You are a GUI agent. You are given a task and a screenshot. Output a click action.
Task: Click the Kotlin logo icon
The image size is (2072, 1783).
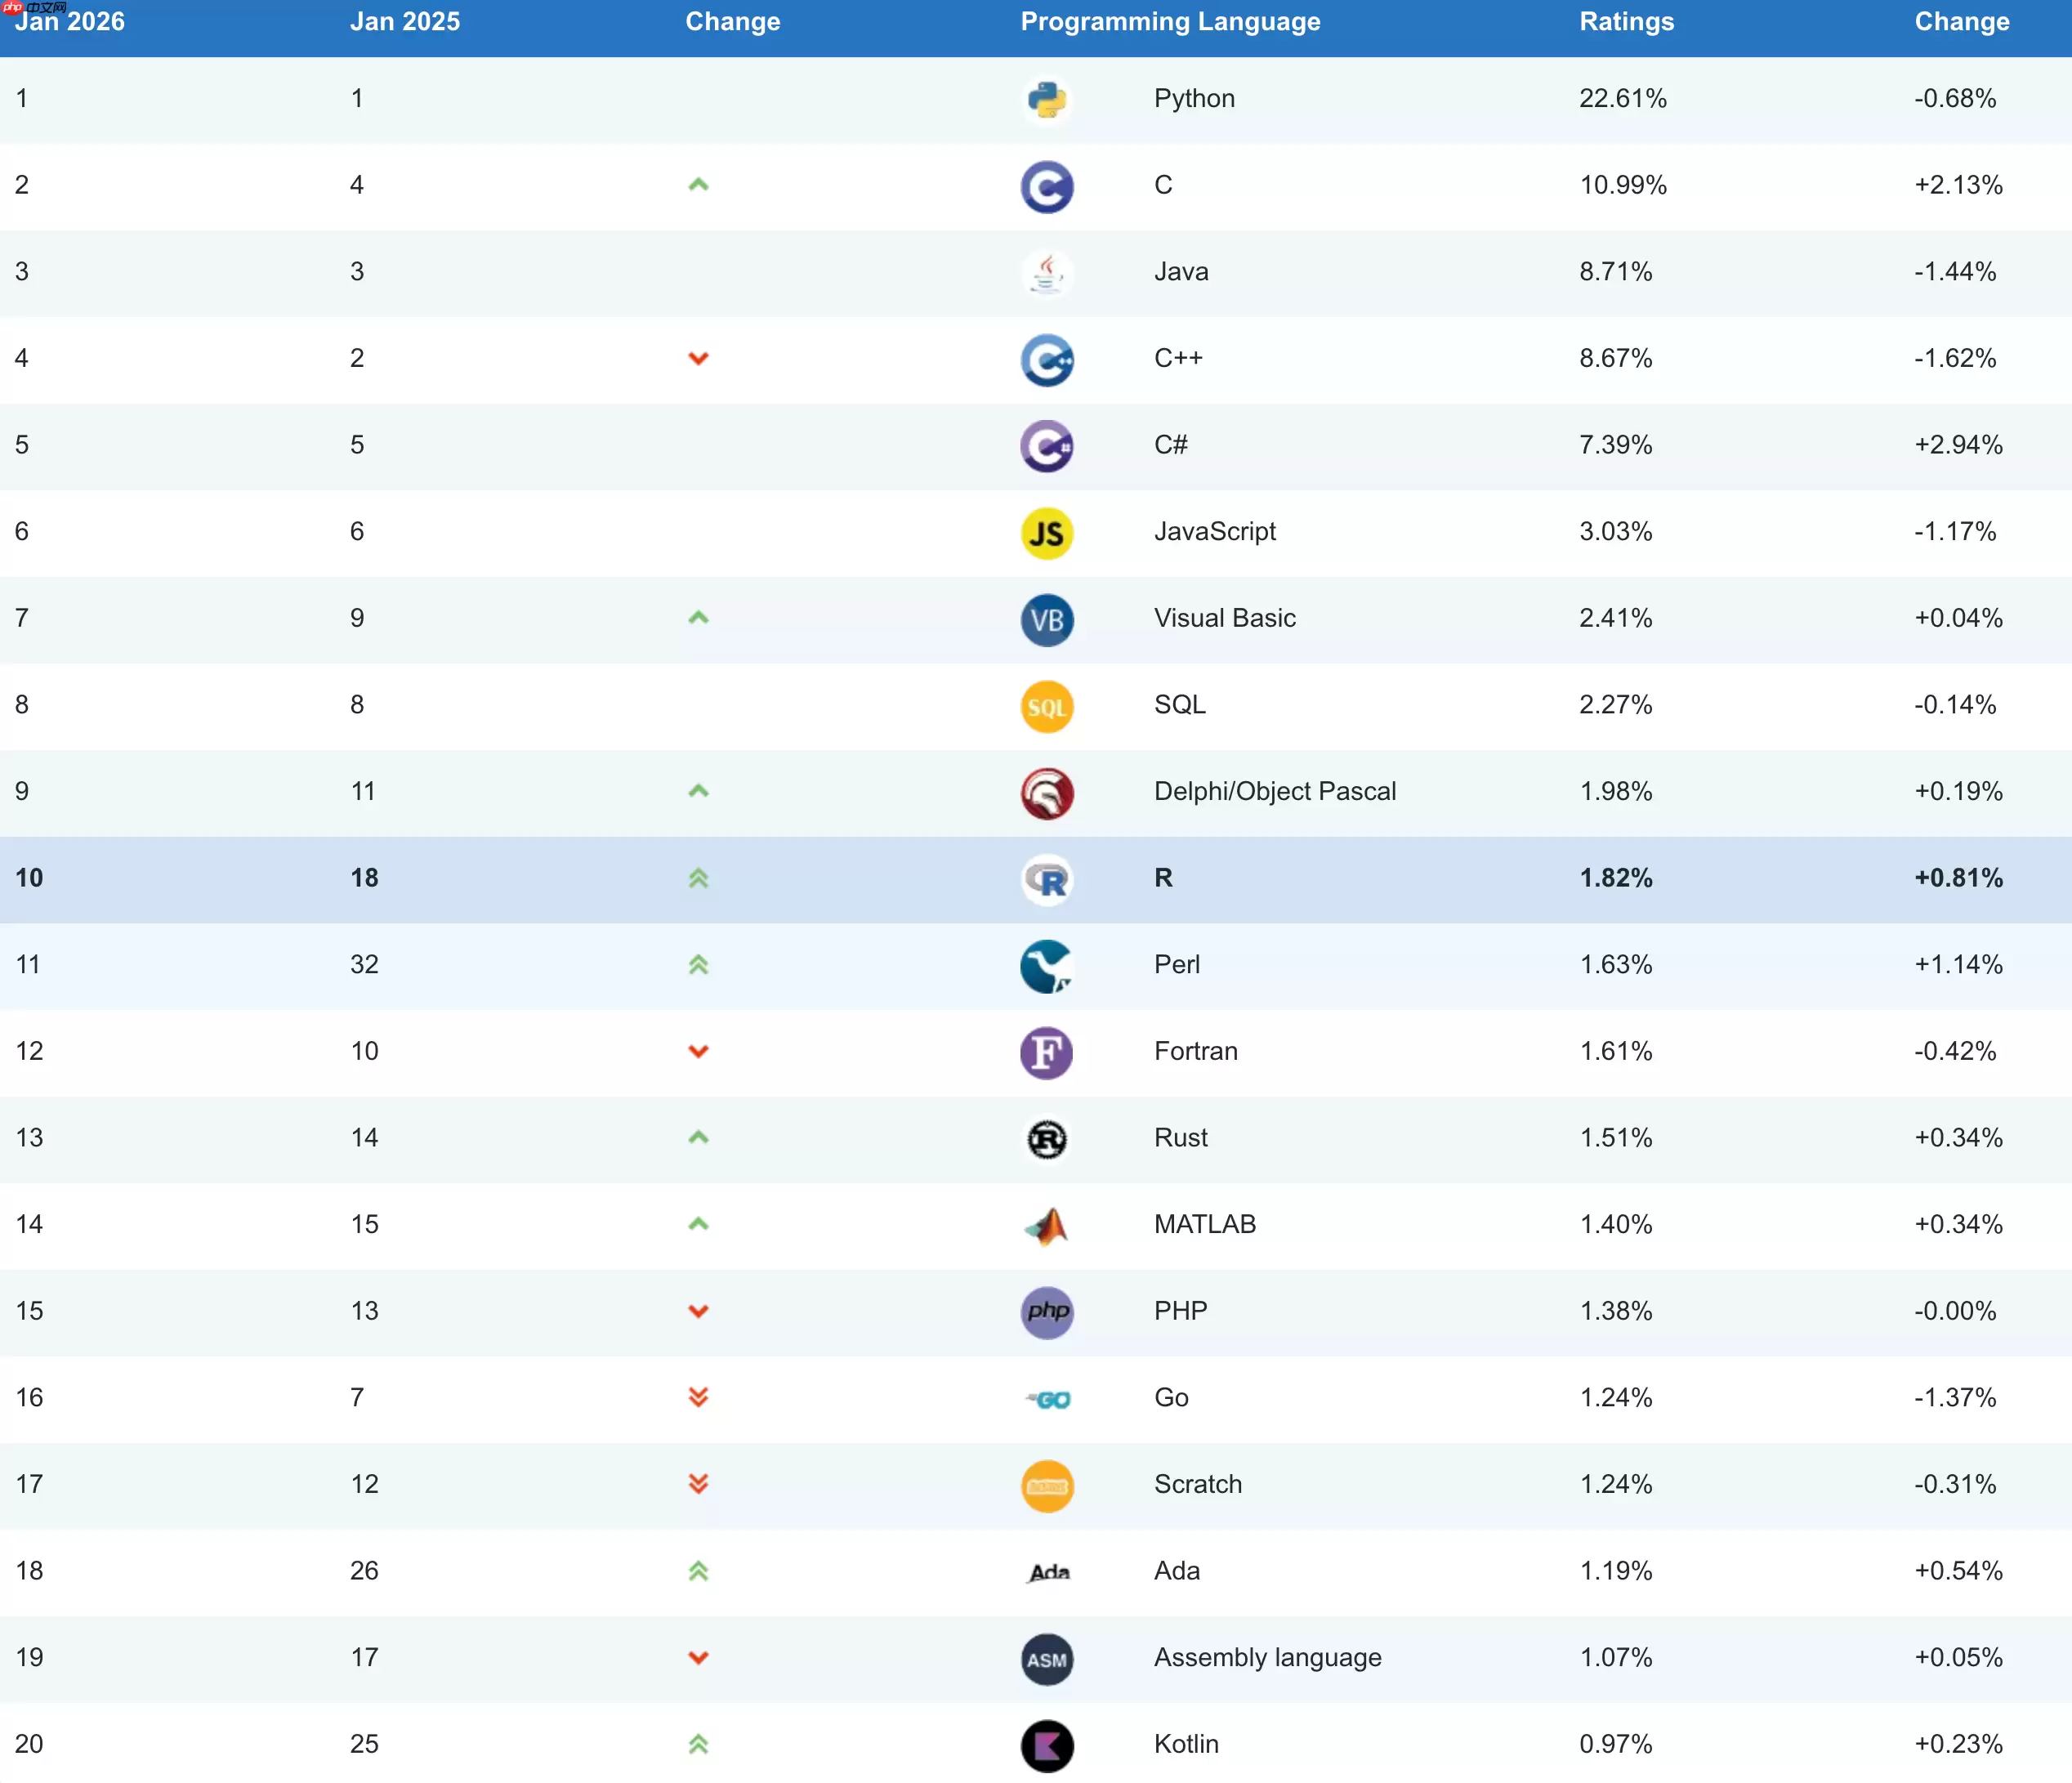click(x=1047, y=1746)
